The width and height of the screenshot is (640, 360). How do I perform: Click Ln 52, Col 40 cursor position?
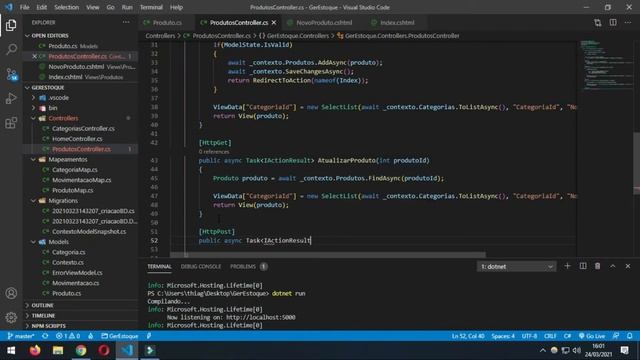(468, 336)
